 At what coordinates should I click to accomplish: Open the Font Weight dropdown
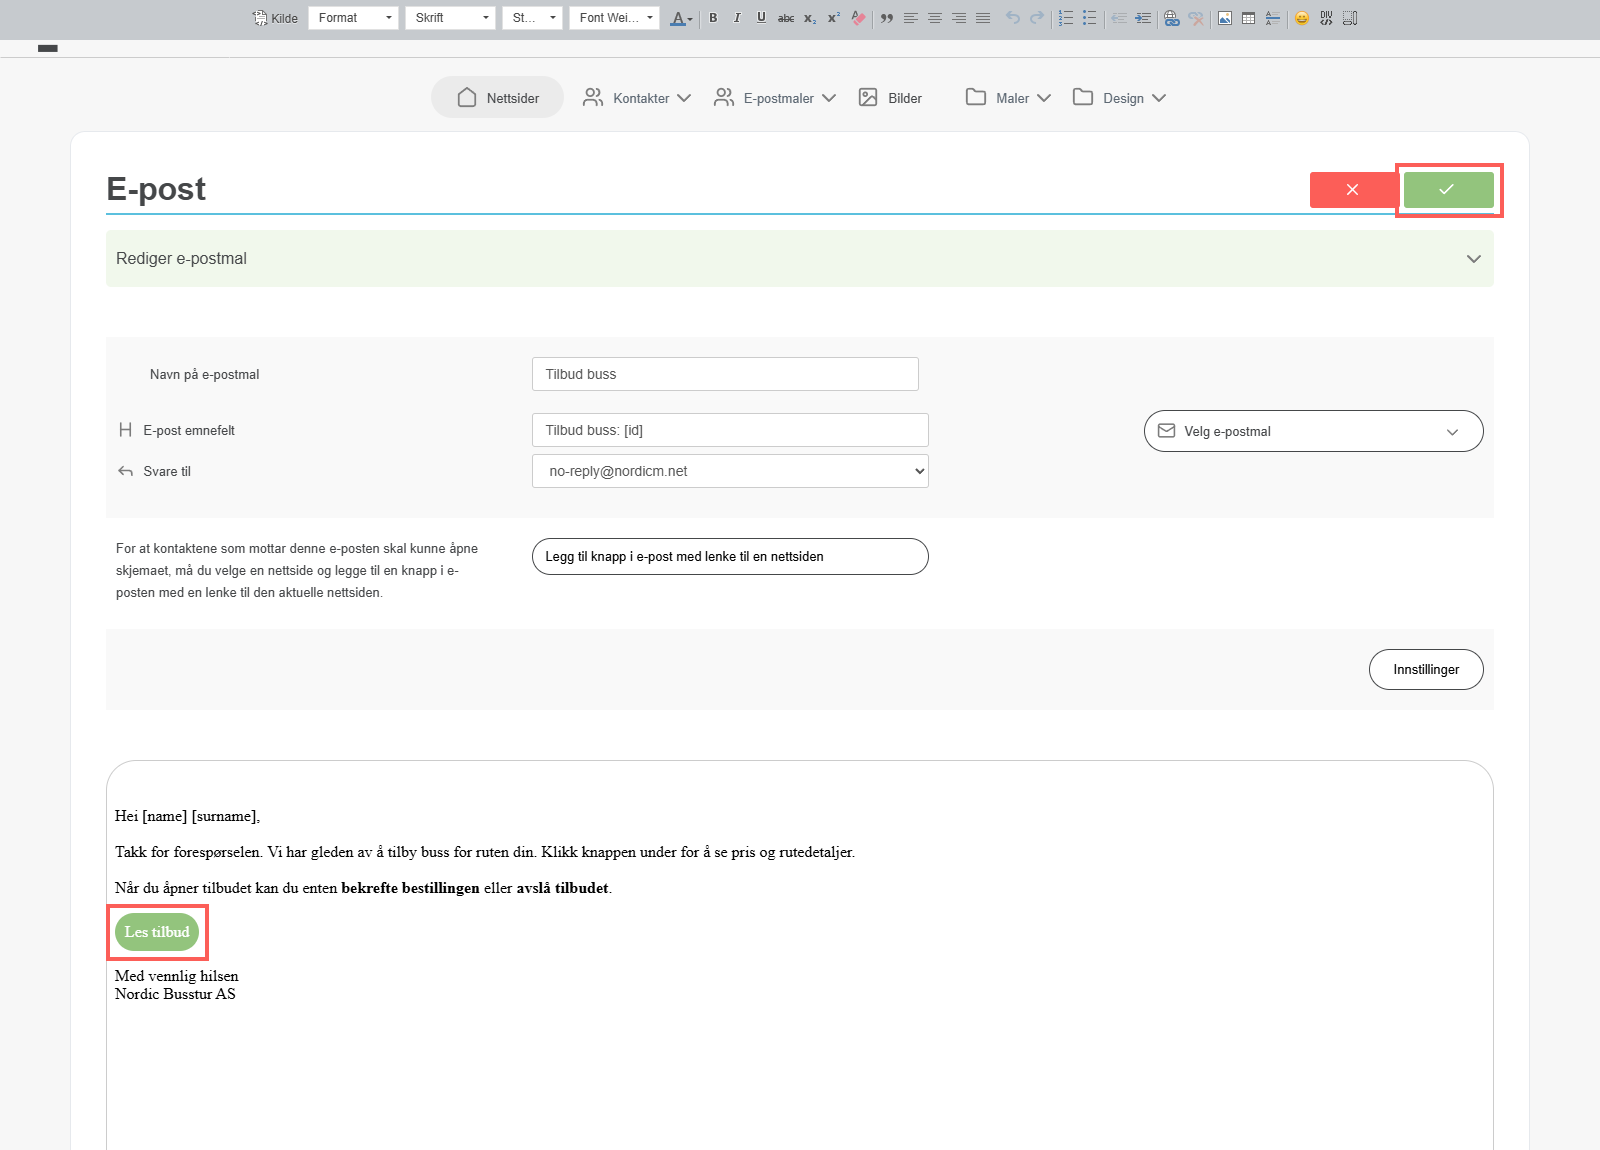[614, 18]
